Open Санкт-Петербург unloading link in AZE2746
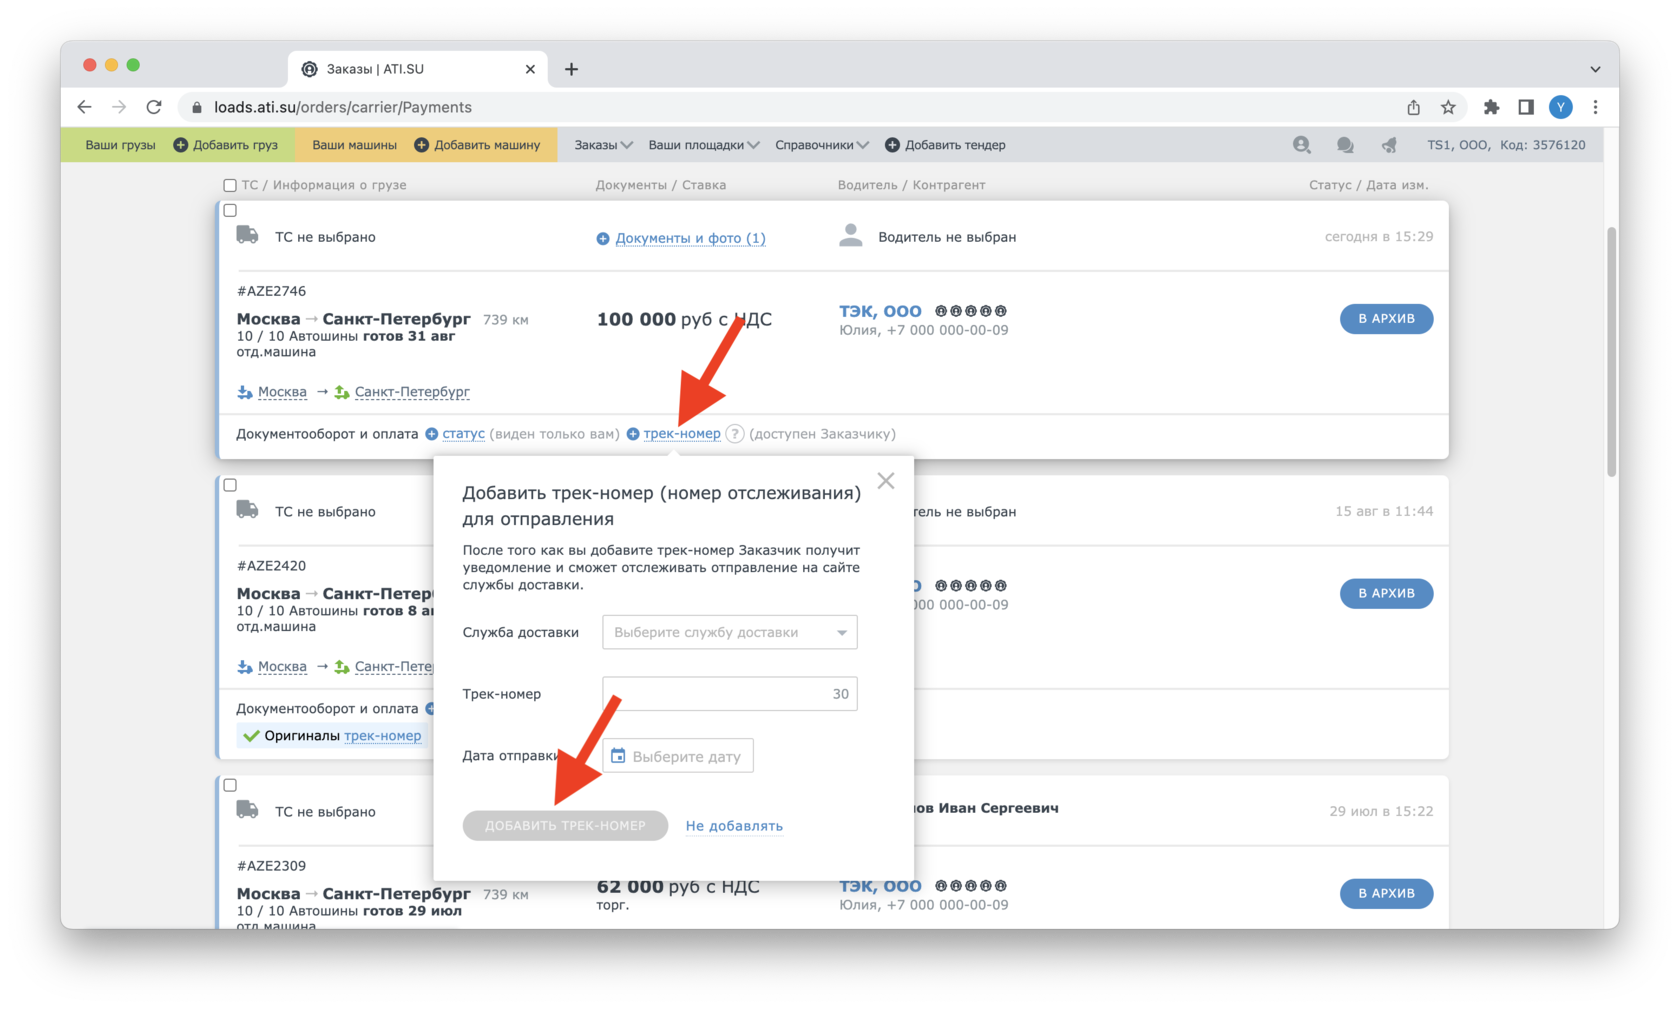1680x1009 pixels. [x=412, y=392]
